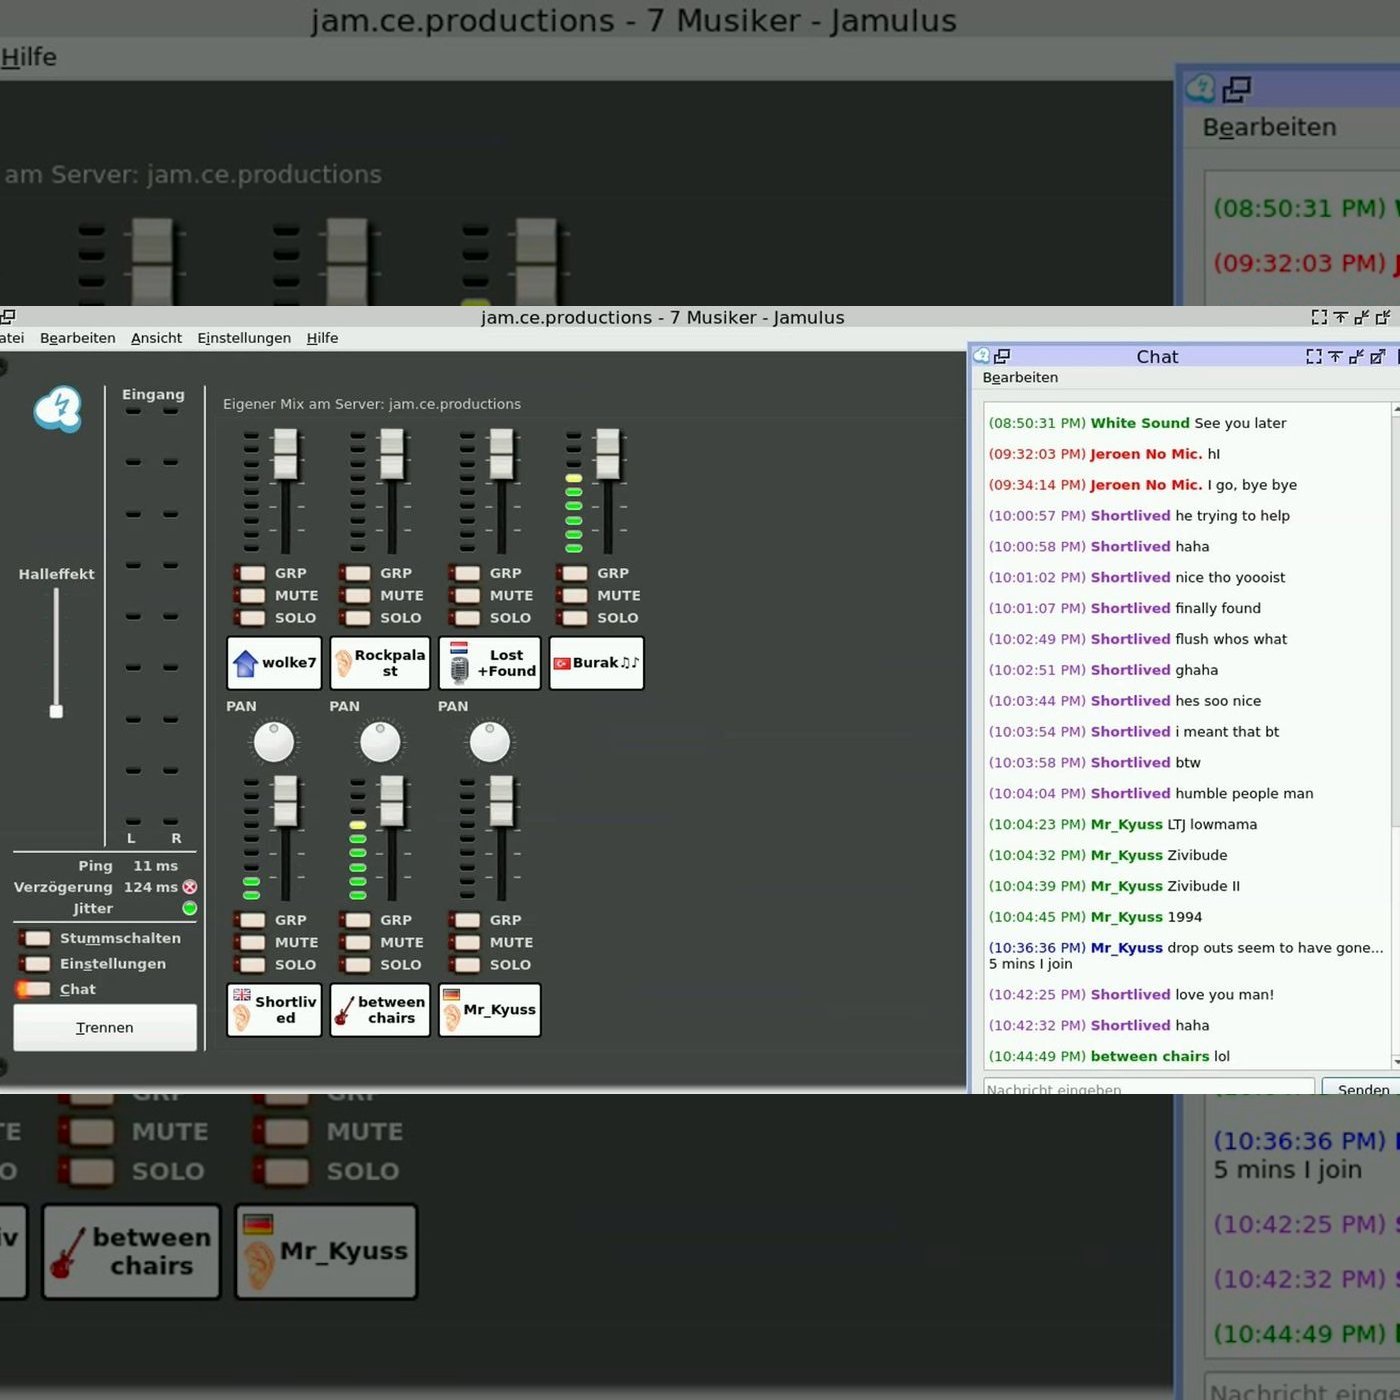Click the ear icon on Rockpalast's name tag
The image size is (1400, 1400).
(343, 663)
